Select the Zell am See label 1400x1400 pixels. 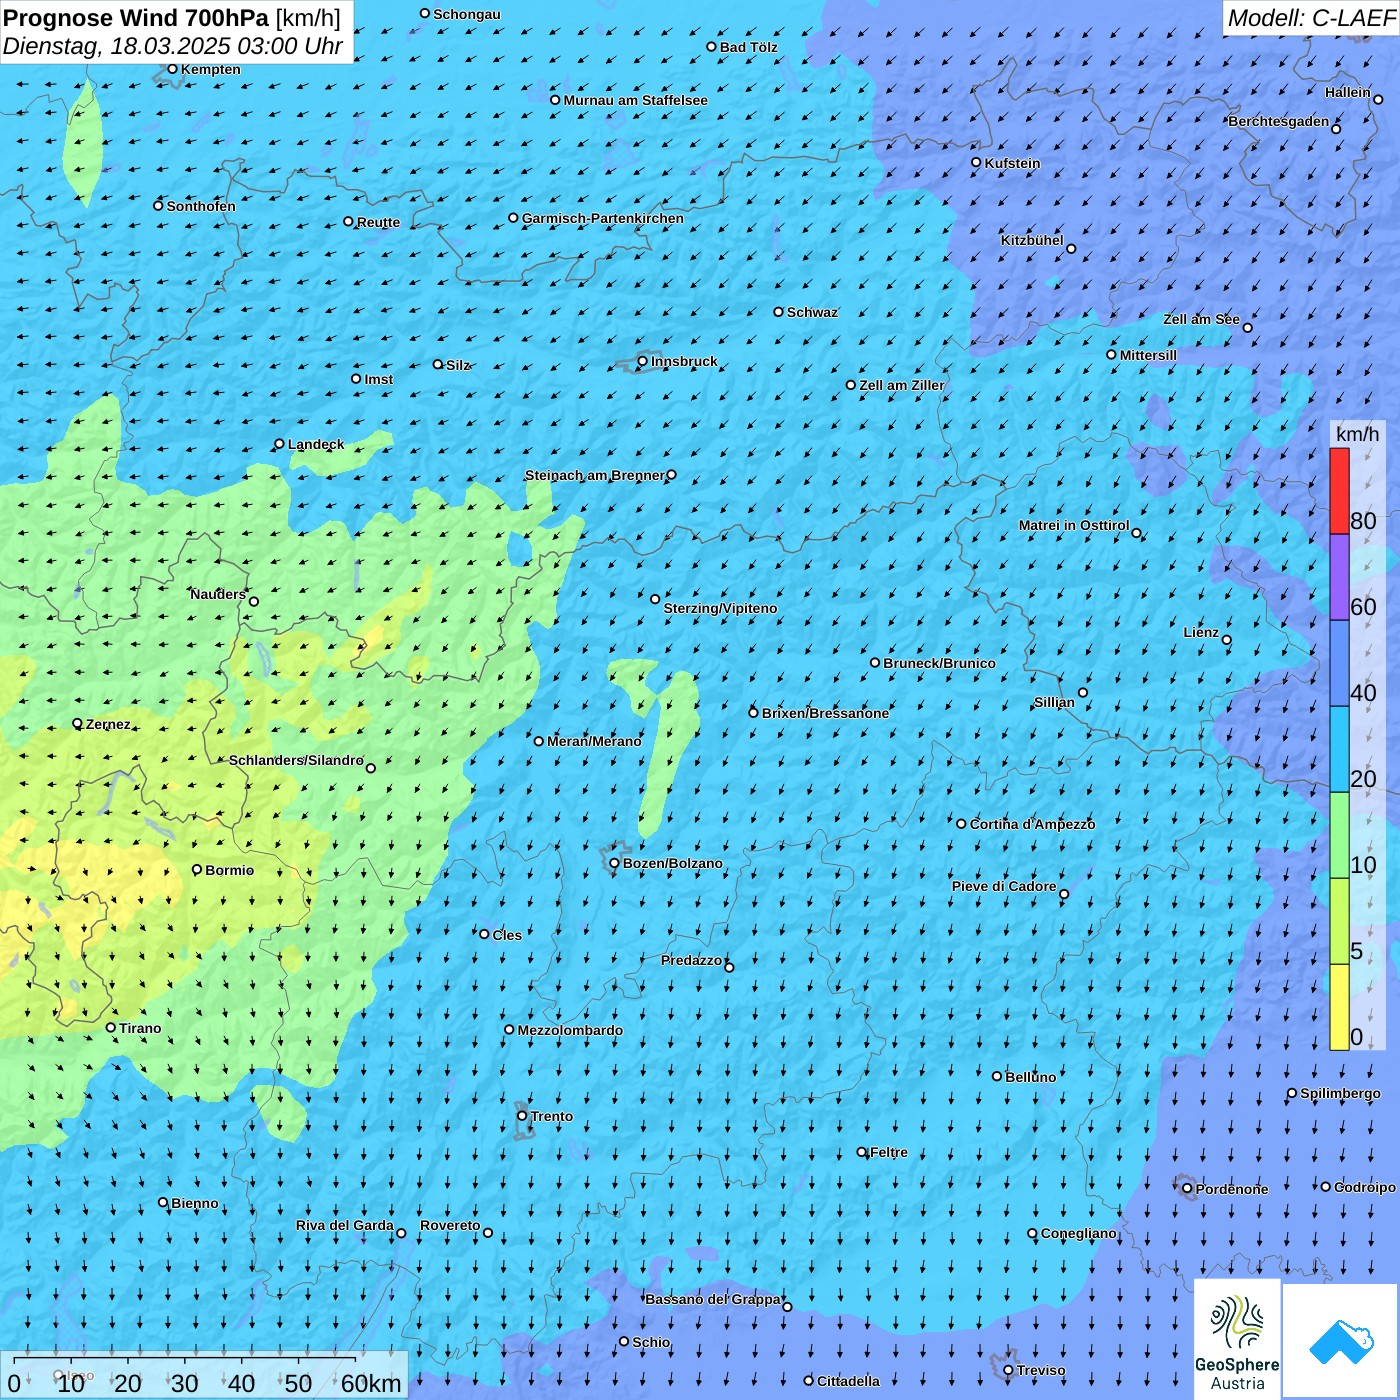point(1201,319)
